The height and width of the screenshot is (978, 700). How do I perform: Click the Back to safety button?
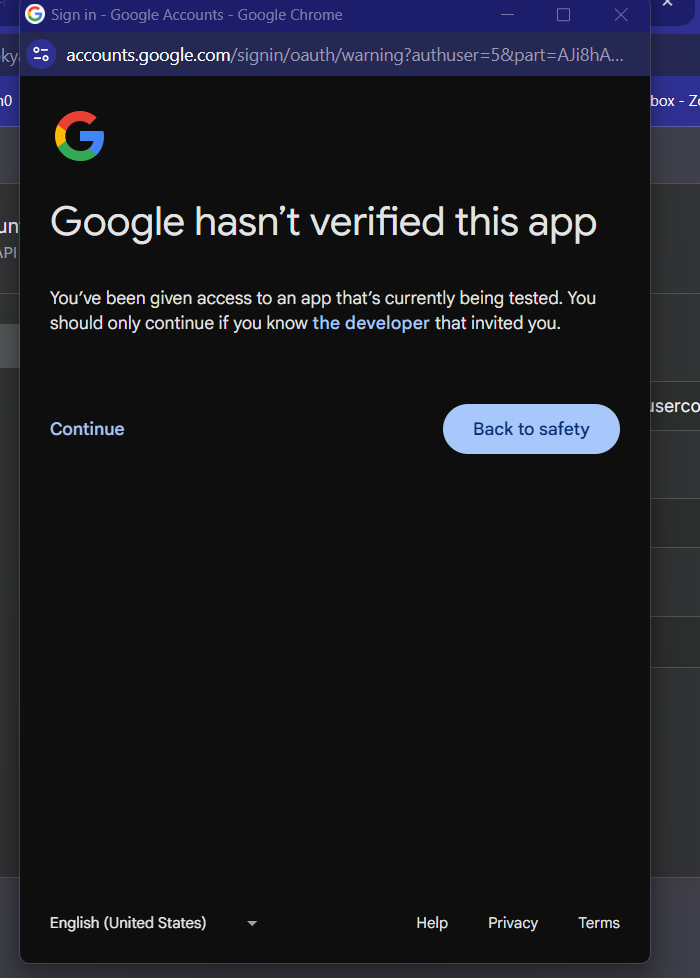coord(531,429)
